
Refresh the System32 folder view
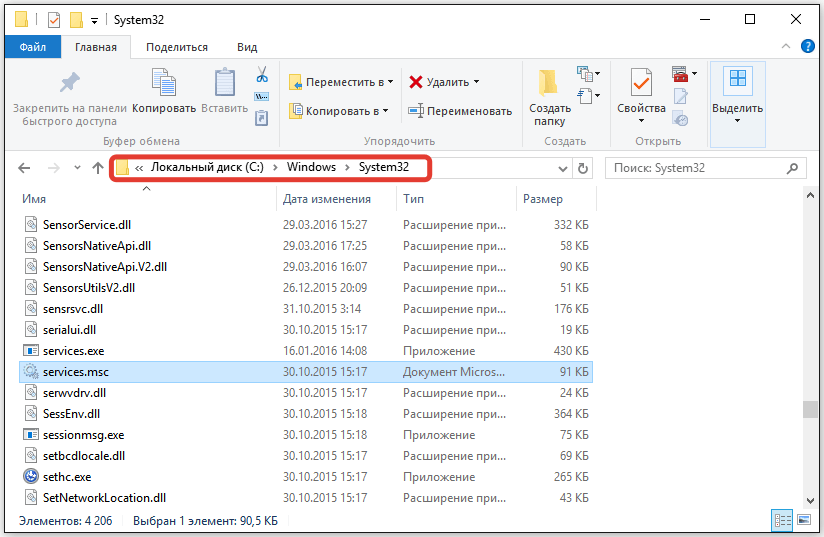coord(583,169)
